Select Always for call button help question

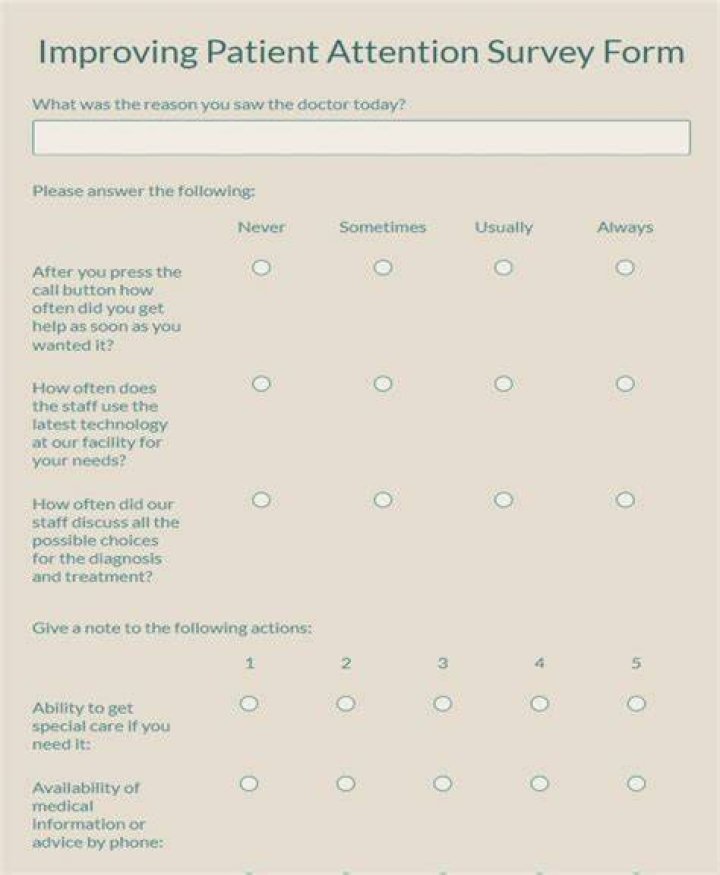click(625, 268)
